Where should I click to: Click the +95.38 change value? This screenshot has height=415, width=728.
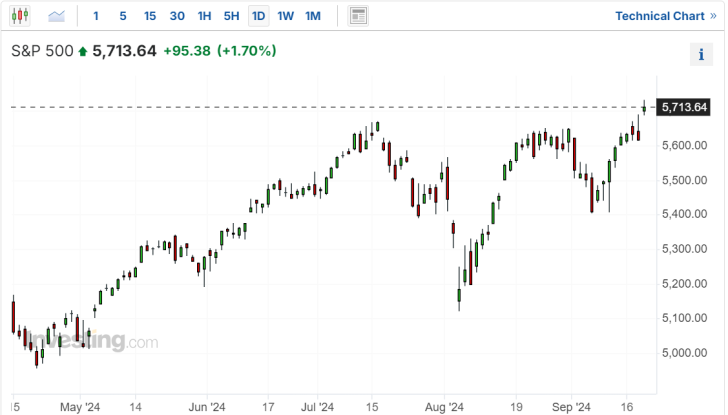pyautogui.click(x=187, y=51)
